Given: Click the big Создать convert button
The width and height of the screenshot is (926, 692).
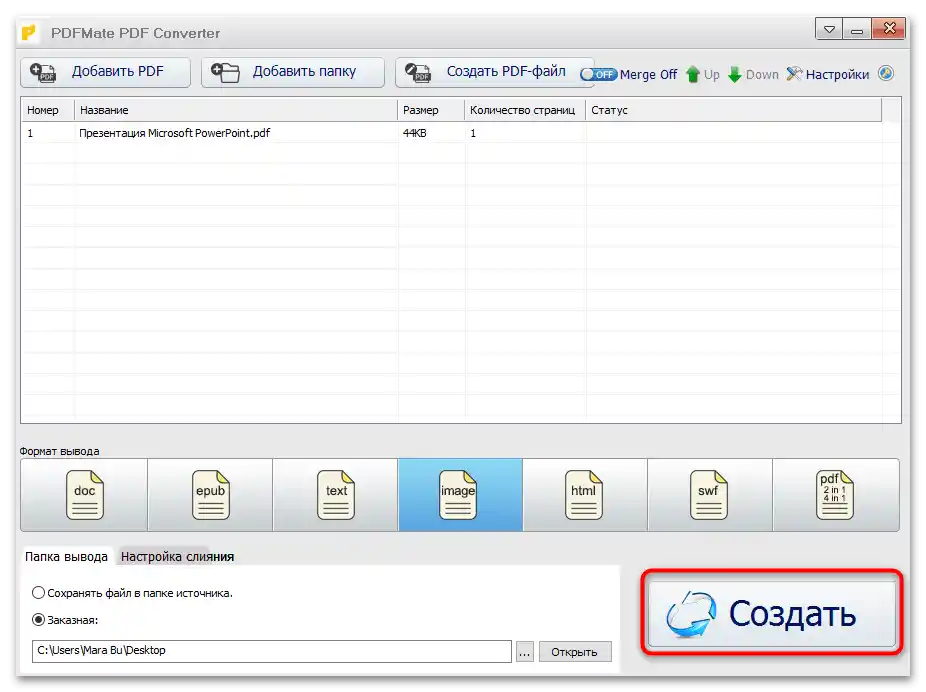Looking at the screenshot, I should click(x=772, y=613).
